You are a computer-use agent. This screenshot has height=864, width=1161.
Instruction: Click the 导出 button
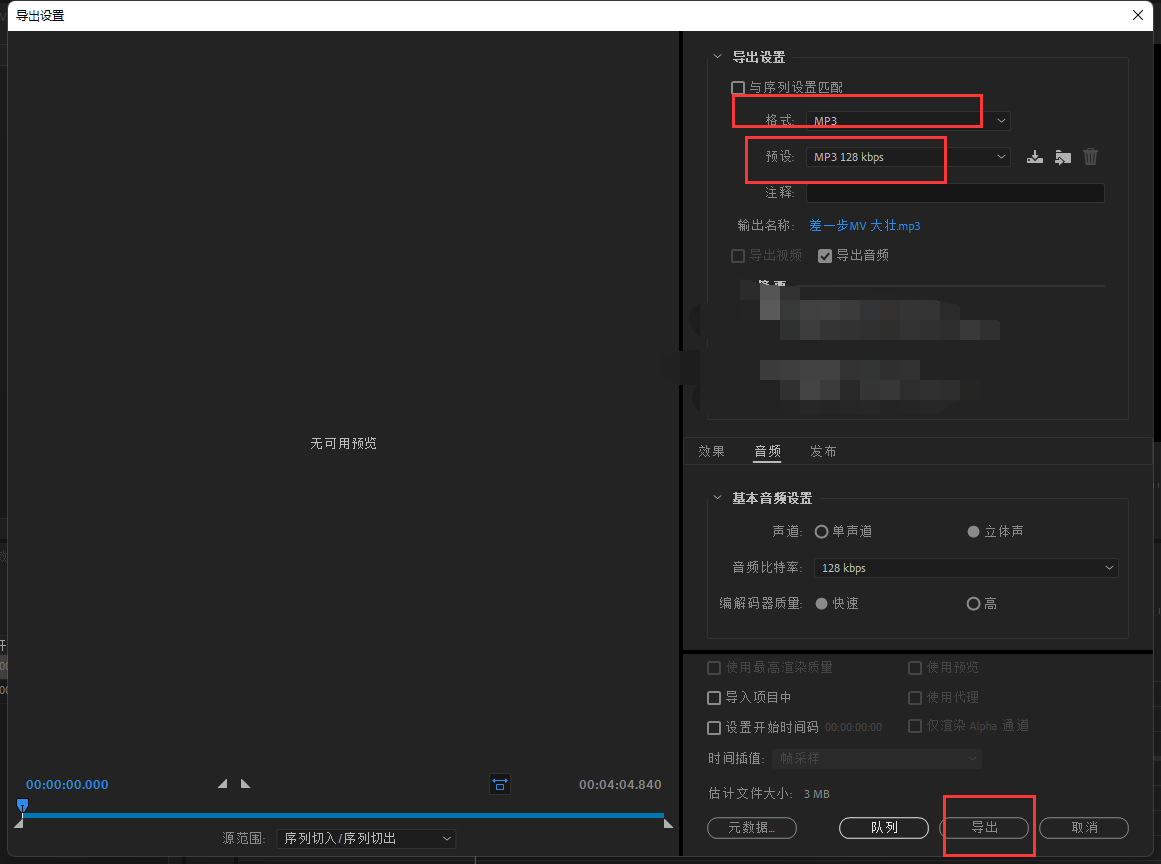pos(985,828)
